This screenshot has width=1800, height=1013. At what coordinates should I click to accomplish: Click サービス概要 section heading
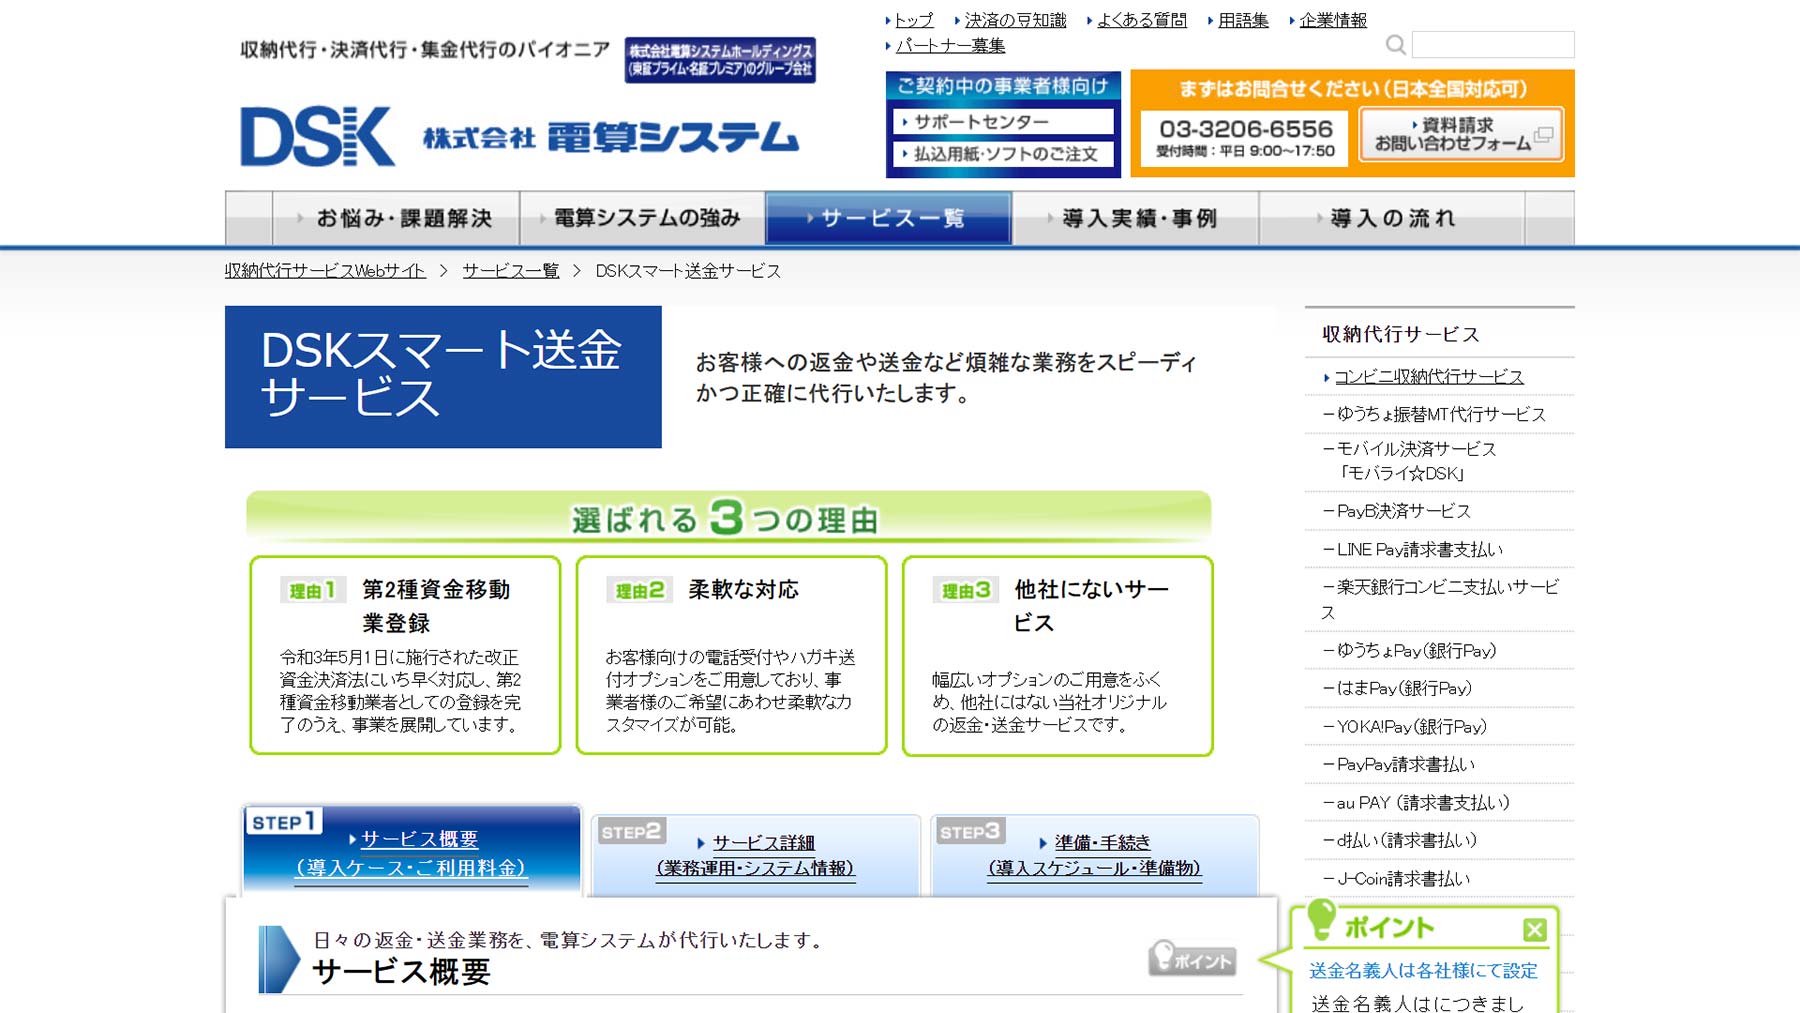coord(401,971)
